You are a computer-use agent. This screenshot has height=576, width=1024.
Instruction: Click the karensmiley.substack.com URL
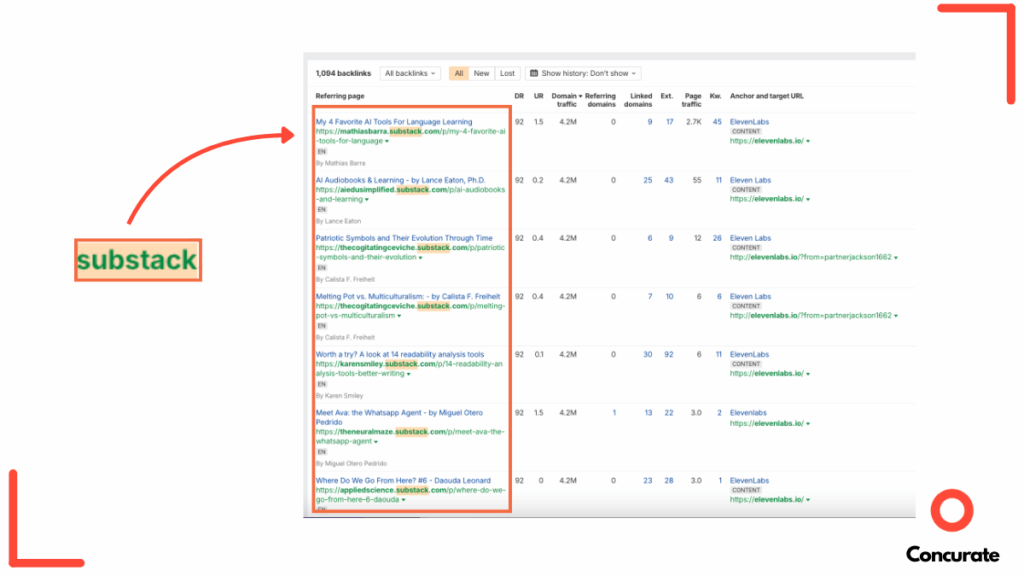pyautogui.click(x=409, y=368)
